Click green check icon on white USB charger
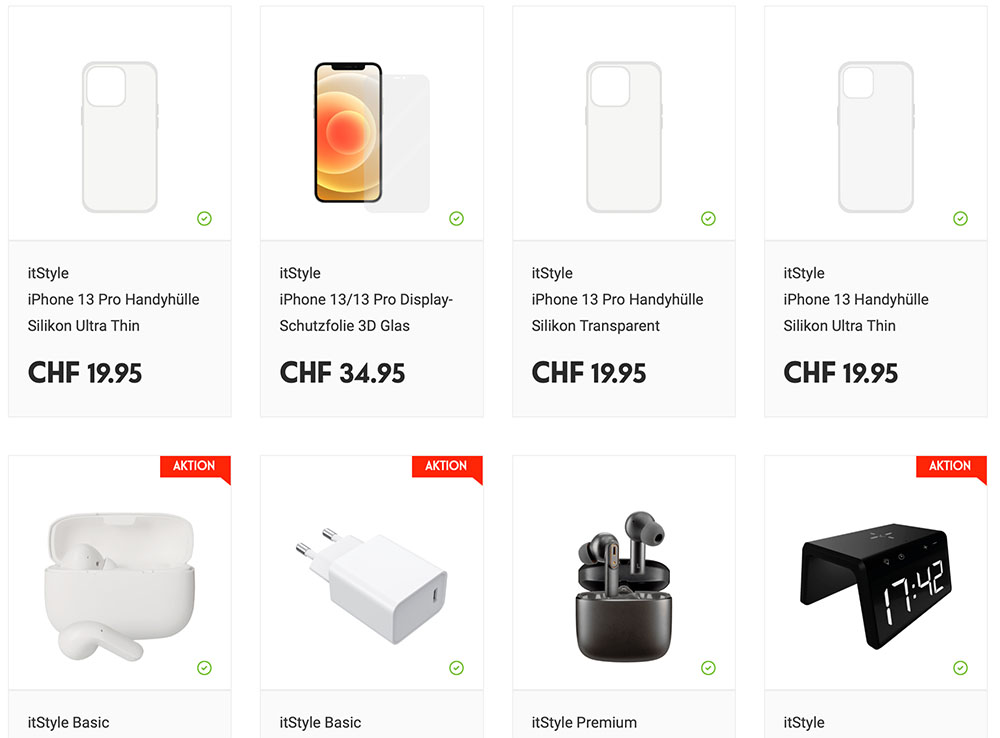1000x738 pixels. (457, 668)
